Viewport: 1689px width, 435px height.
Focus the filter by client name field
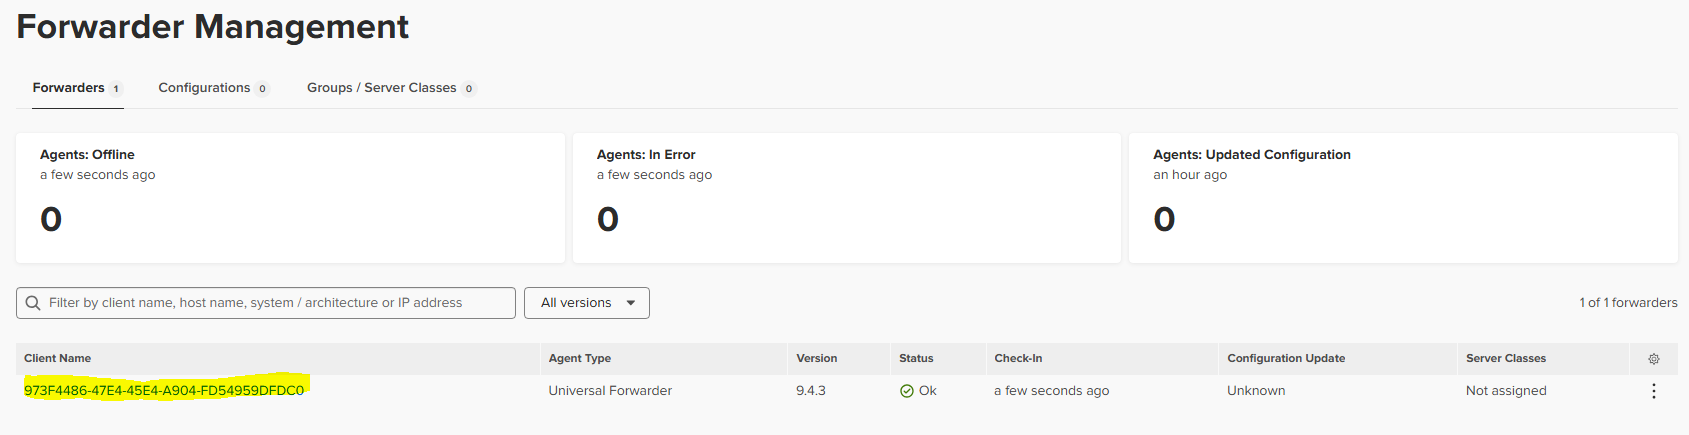(x=266, y=303)
